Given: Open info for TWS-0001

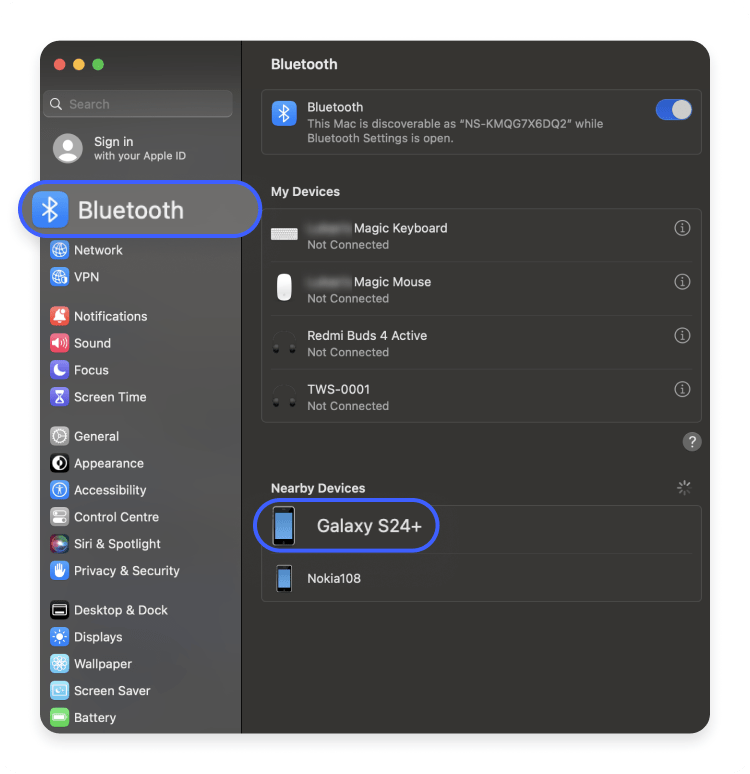Looking at the screenshot, I should (682, 389).
